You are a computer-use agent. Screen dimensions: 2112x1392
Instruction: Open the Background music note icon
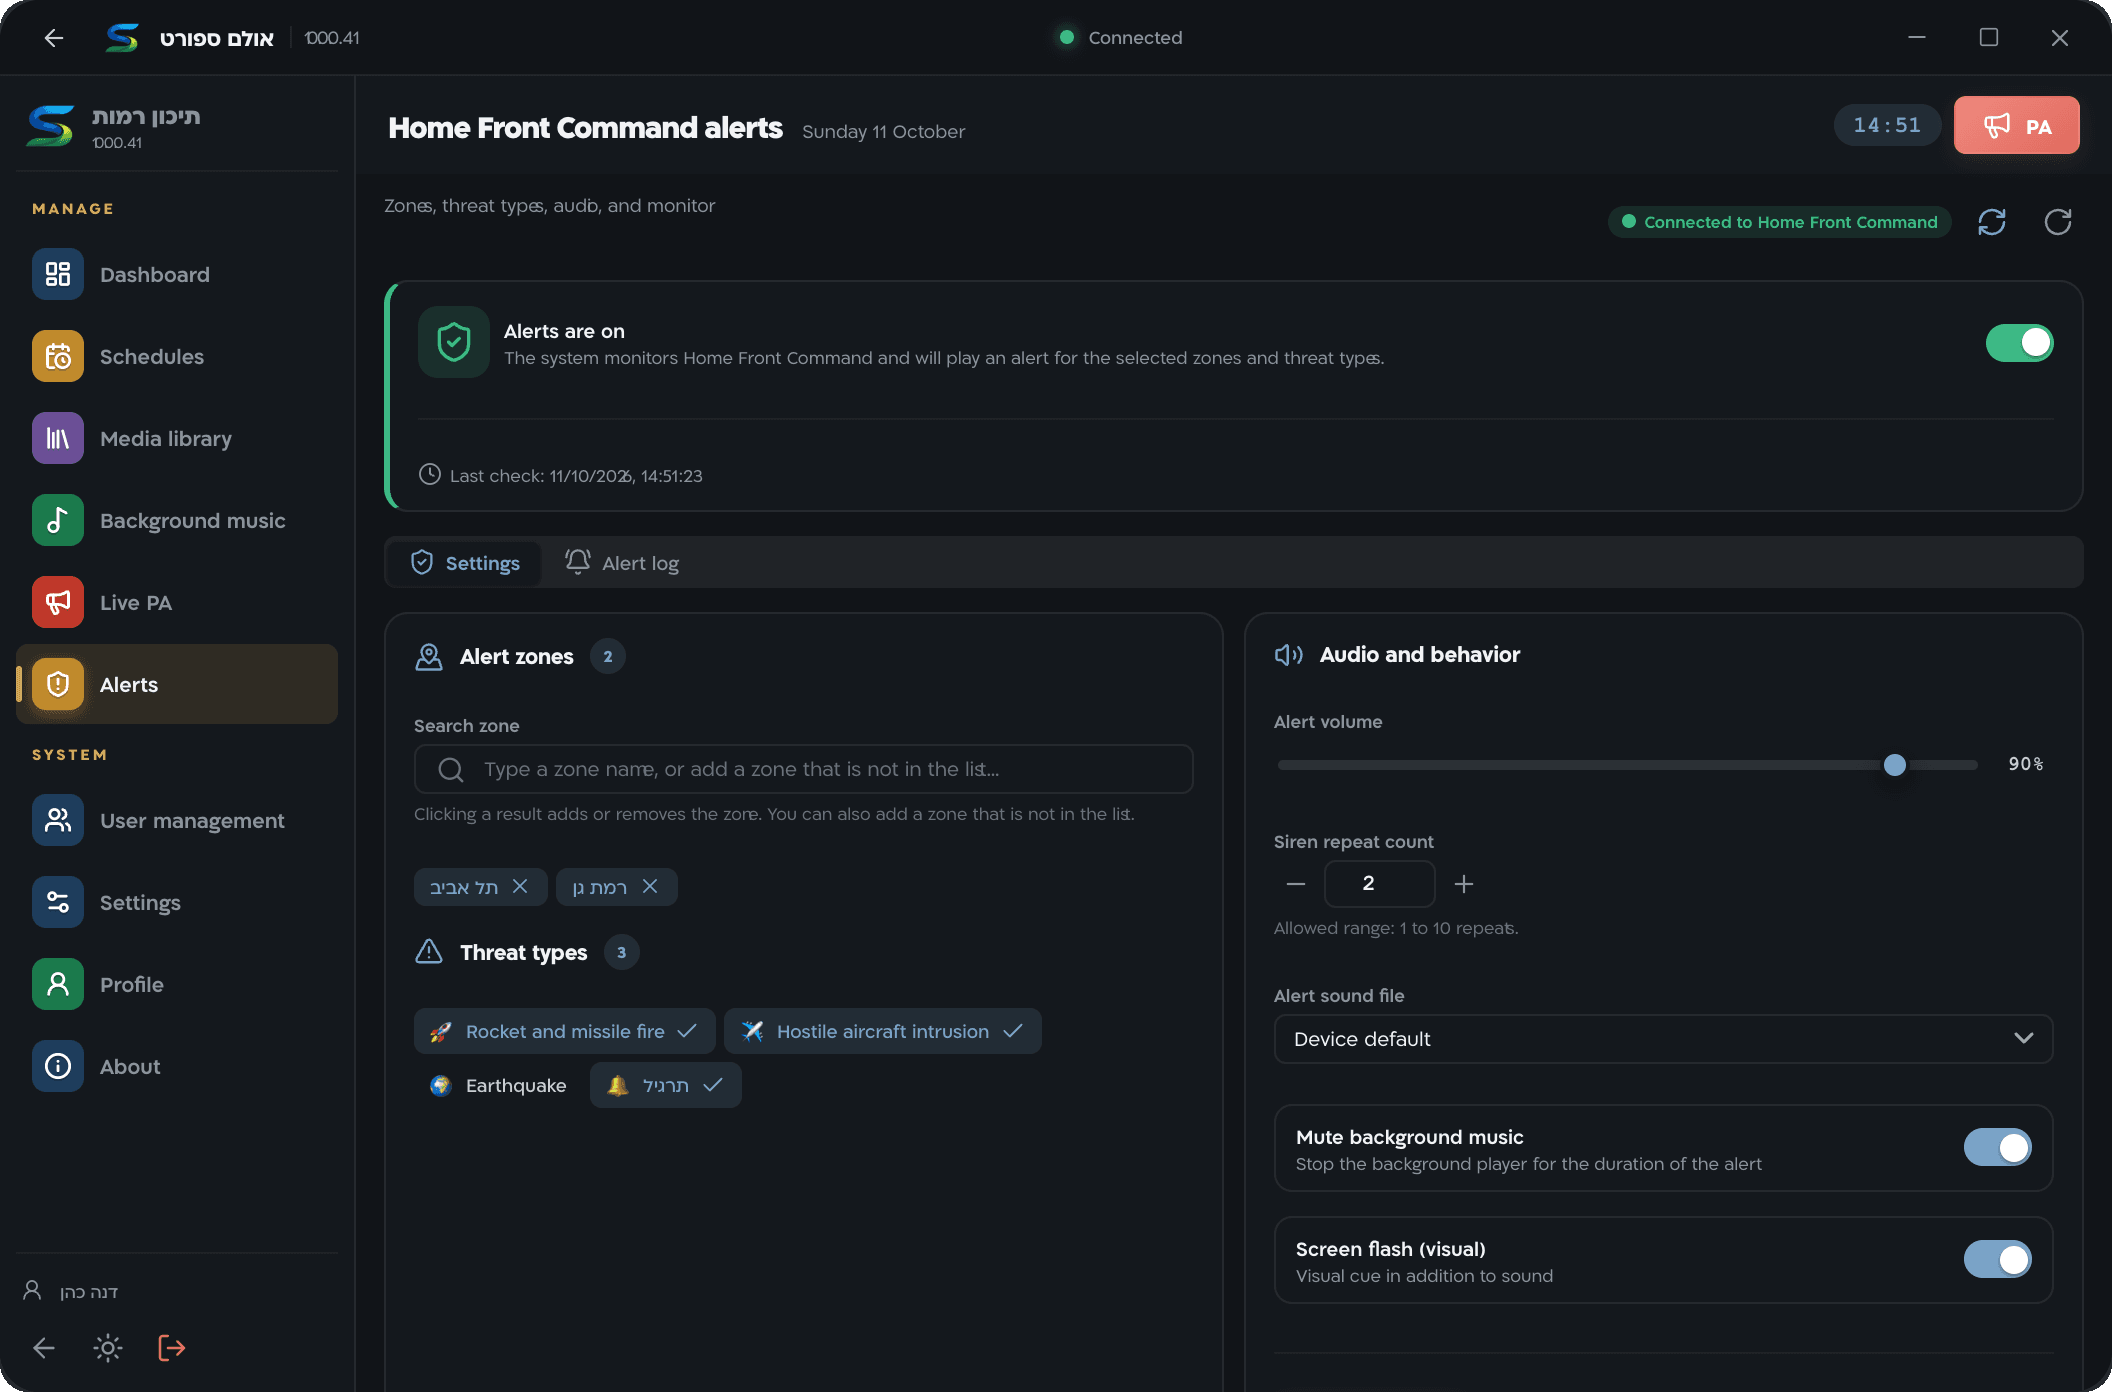(x=58, y=520)
